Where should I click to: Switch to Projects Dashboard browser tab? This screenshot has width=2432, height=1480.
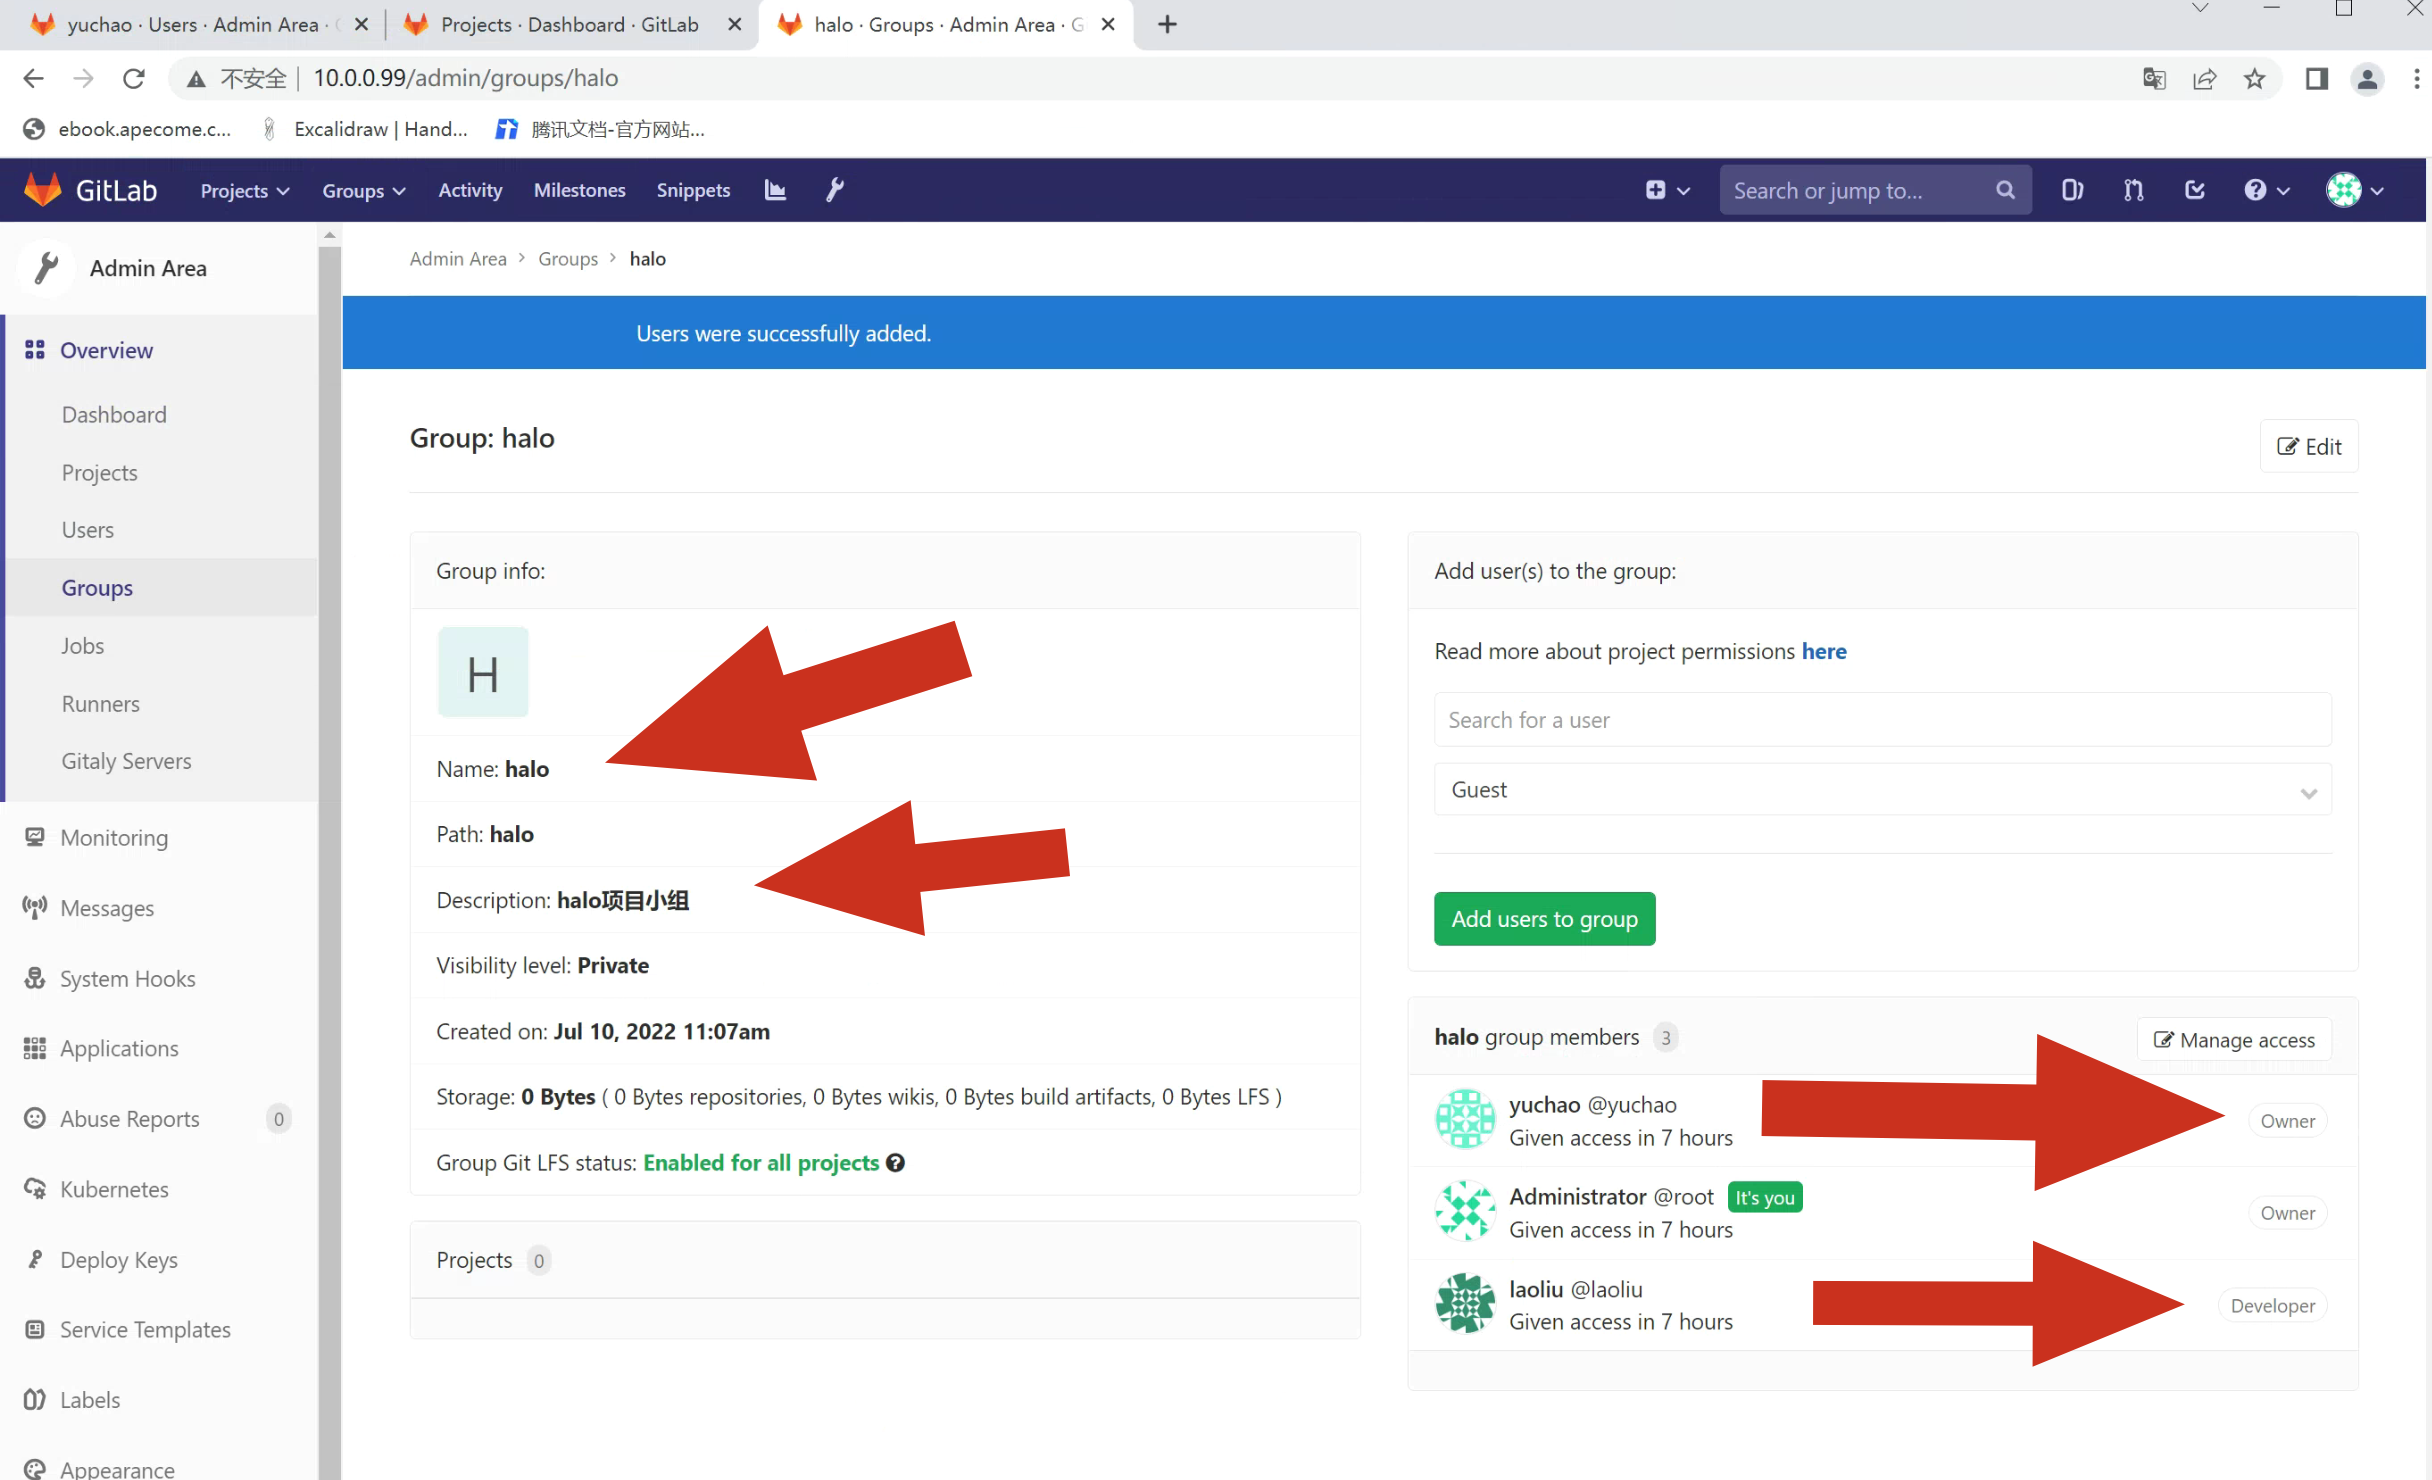(569, 24)
